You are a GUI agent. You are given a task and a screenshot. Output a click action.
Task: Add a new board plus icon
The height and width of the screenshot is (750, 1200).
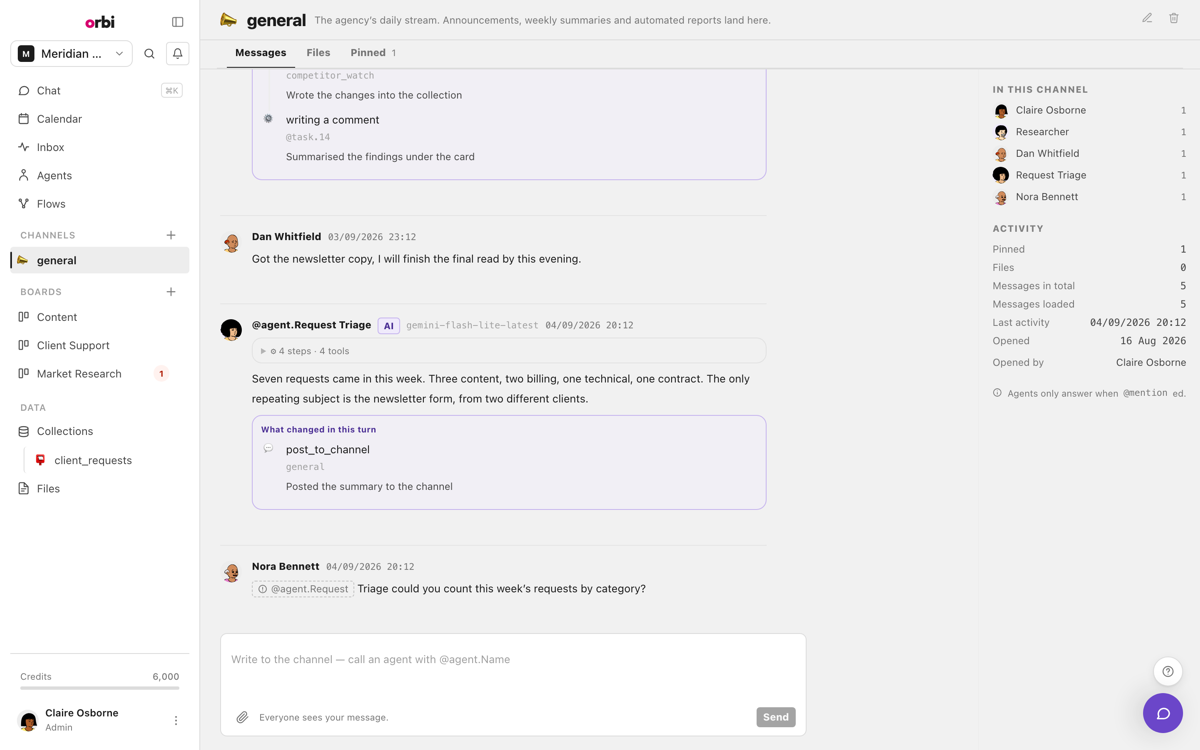coord(171,292)
